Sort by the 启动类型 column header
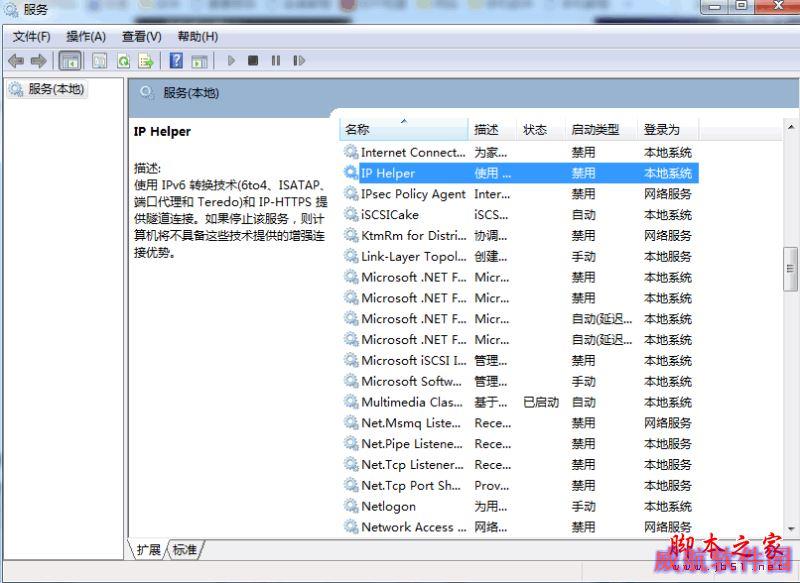The width and height of the screenshot is (800, 583). pyautogui.click(x=596, y=130)
